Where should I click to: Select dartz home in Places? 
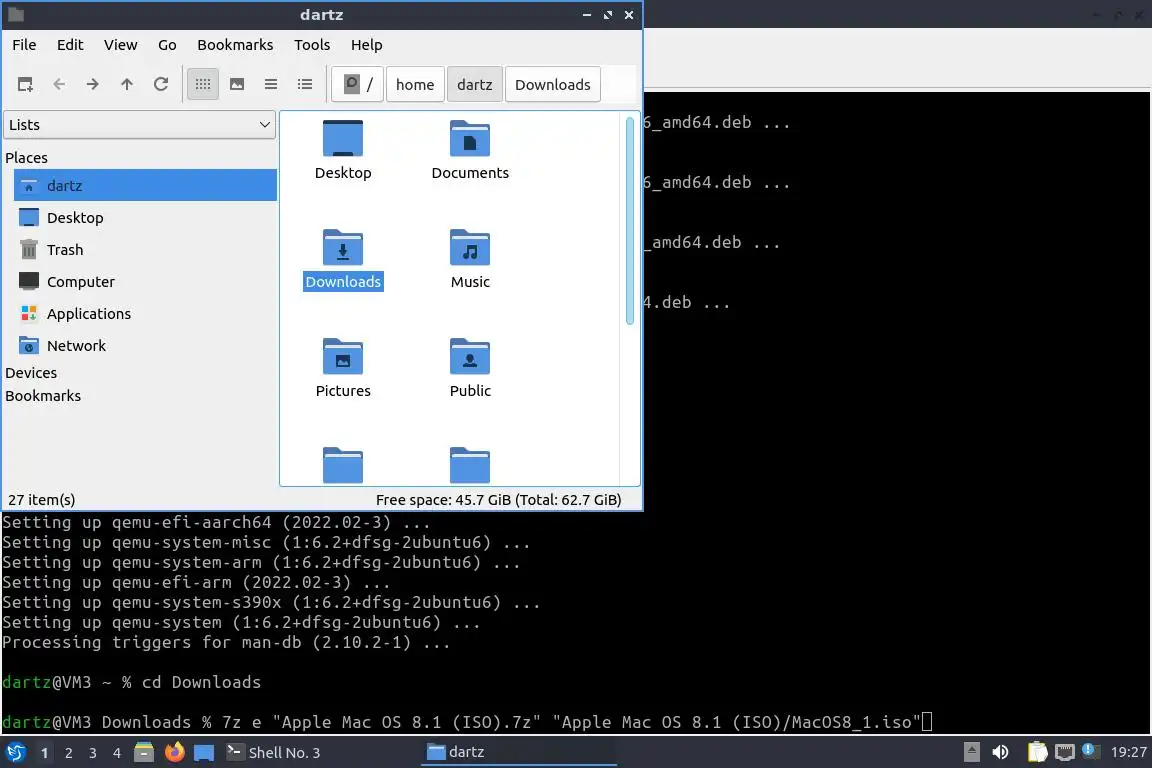145,185
